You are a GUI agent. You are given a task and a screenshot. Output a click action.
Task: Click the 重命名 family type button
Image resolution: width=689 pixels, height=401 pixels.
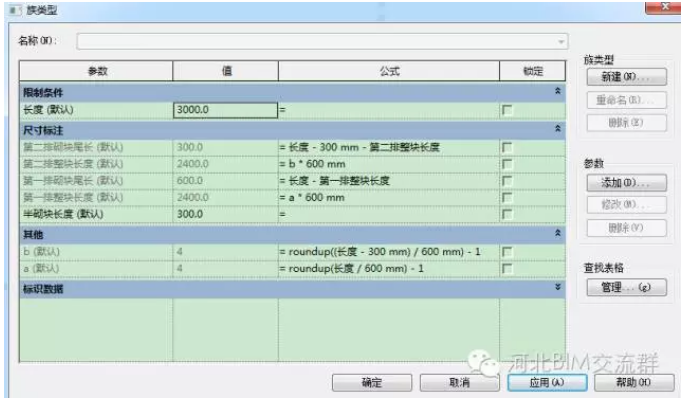(x=627, y=100)
